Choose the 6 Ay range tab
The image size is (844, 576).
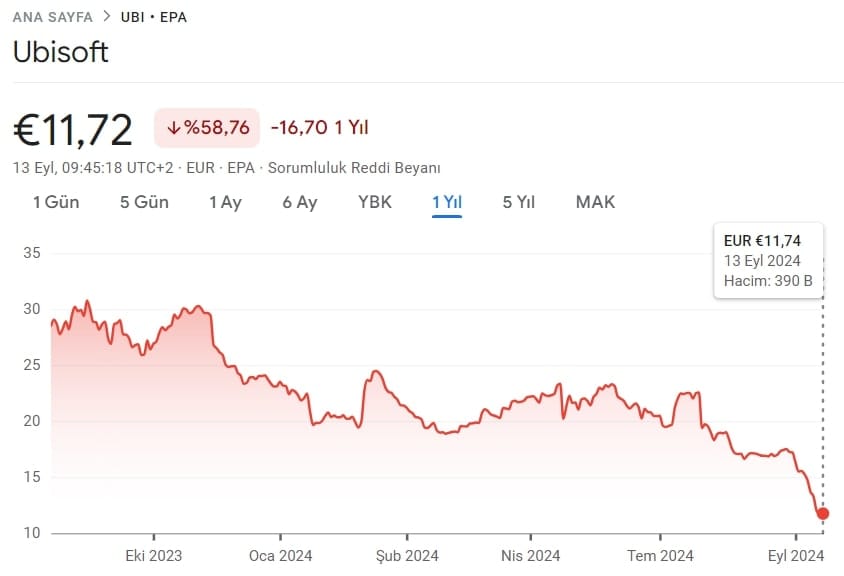tap(299, 202)
